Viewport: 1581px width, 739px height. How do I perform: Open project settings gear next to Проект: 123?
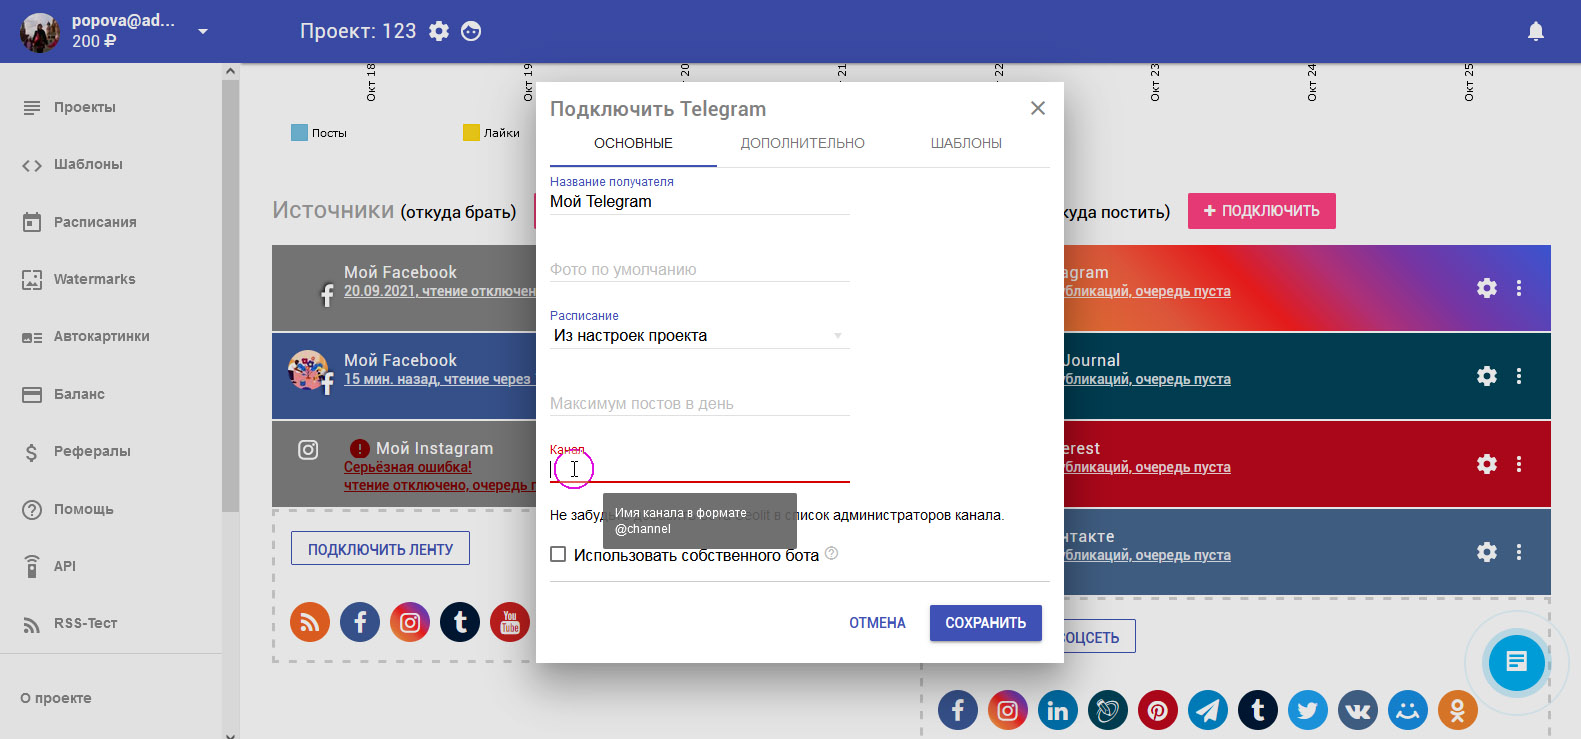click(439, 31)
